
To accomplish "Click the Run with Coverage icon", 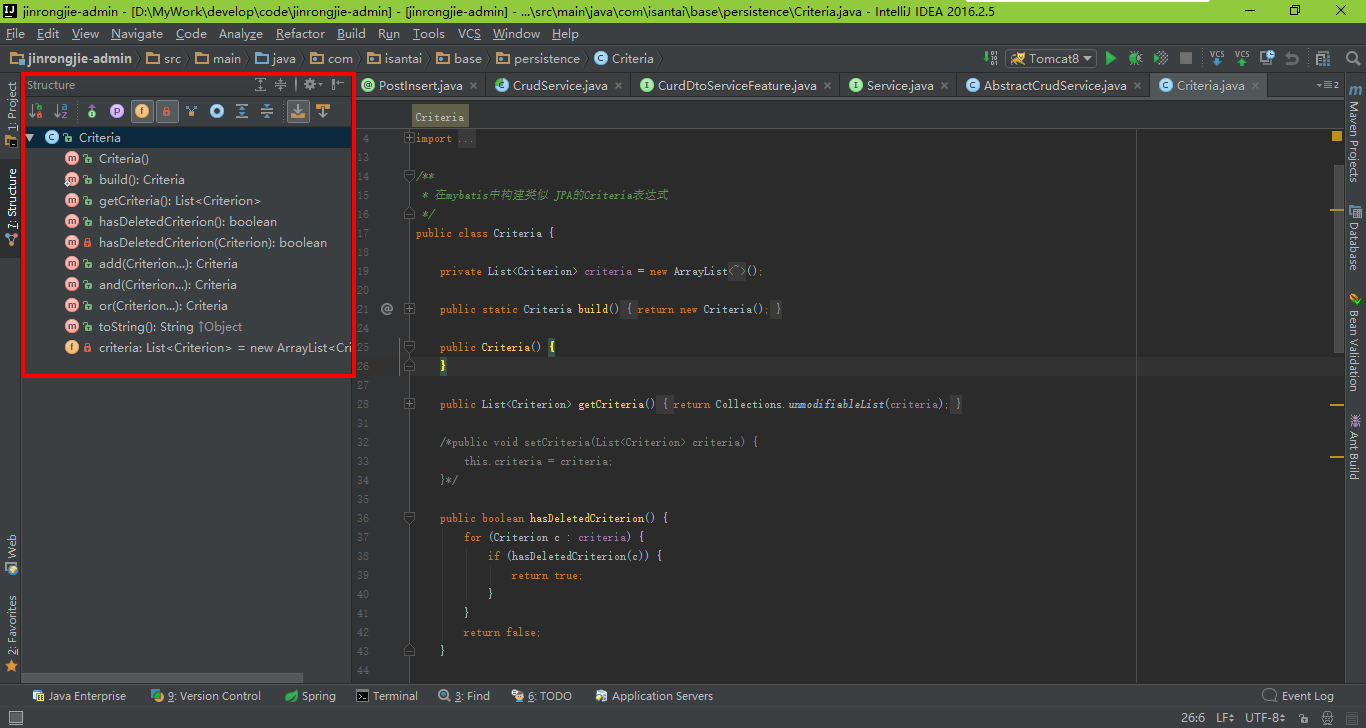I will (1160, 59).
